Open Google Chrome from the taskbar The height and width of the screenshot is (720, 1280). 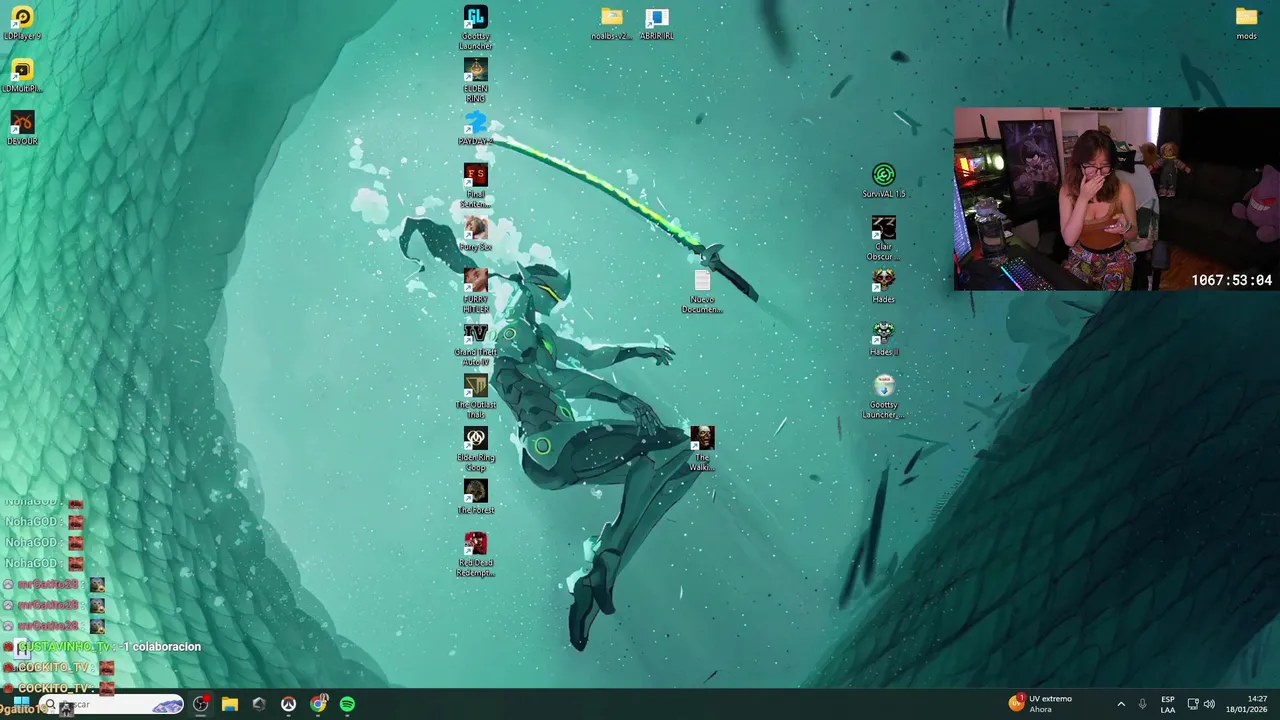point(318,704)
